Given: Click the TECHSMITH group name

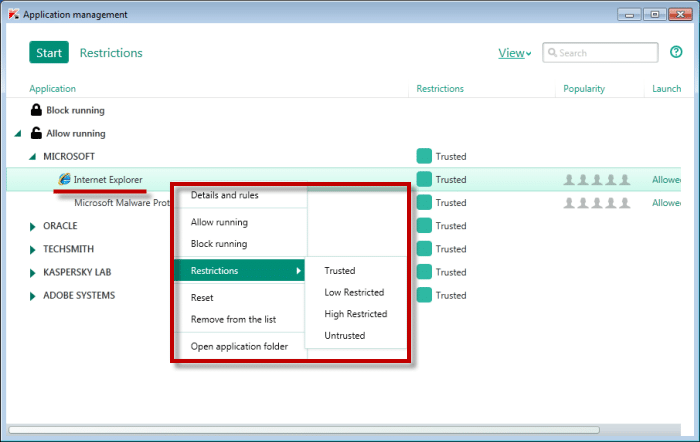Looking at the screenshot, I should (x=68, y=249).
